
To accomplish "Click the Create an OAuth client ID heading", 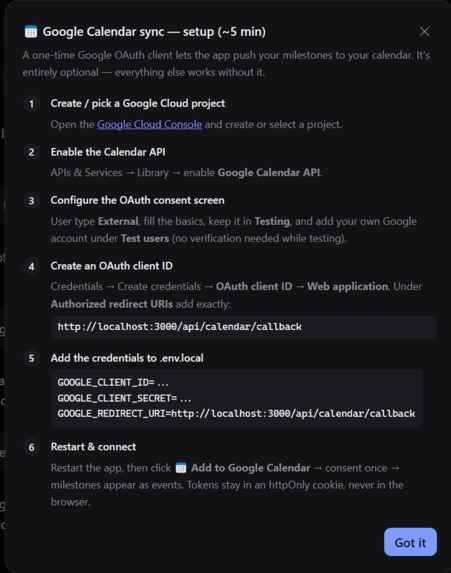I will (x=111, y=266).
